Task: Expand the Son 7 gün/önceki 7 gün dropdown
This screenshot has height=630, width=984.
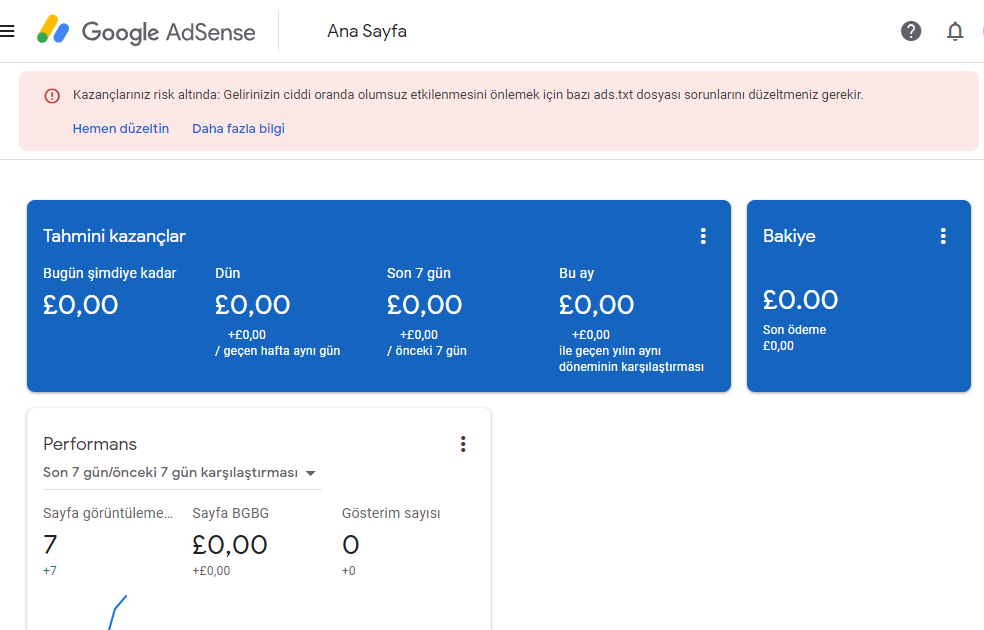Action: (182, 472)
